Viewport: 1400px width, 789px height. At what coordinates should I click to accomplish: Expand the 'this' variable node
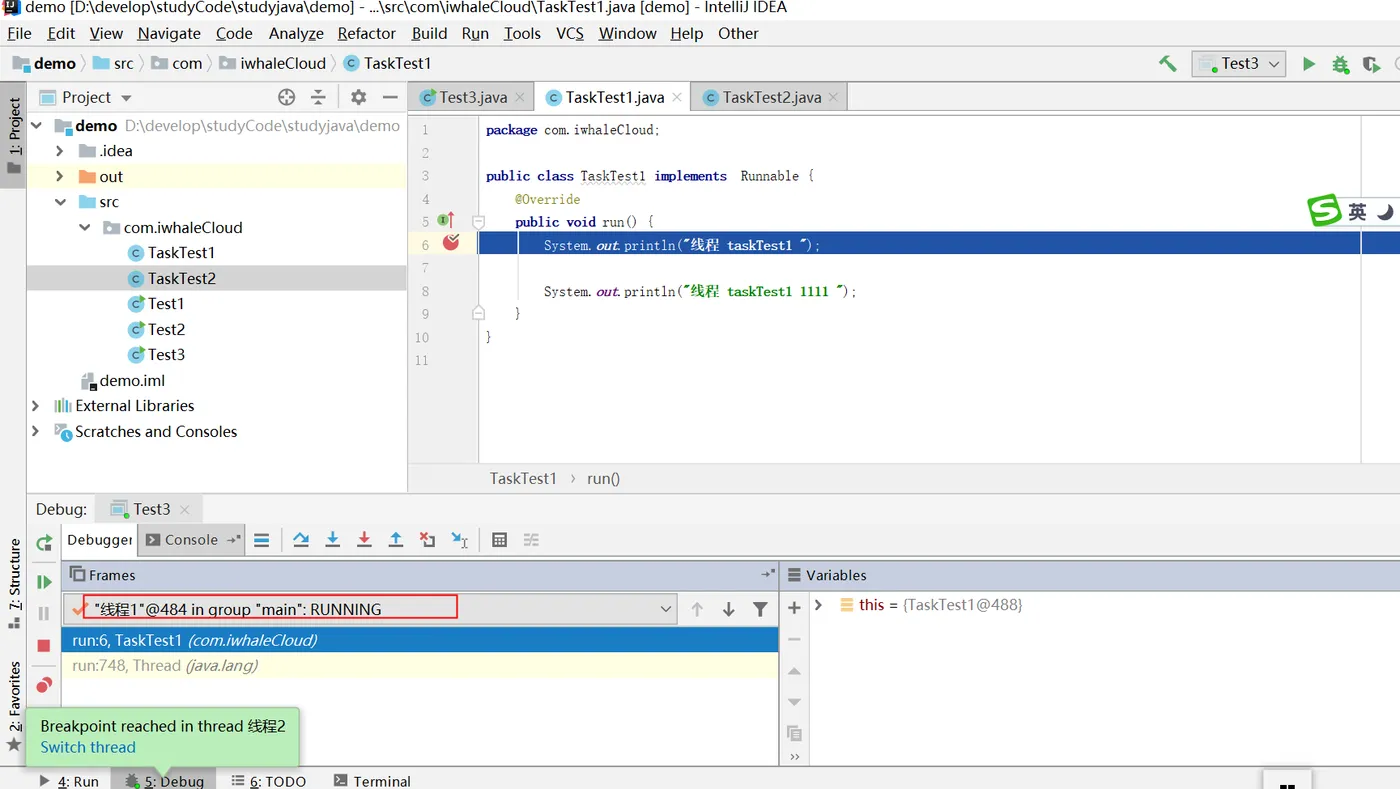coord(819,605)
